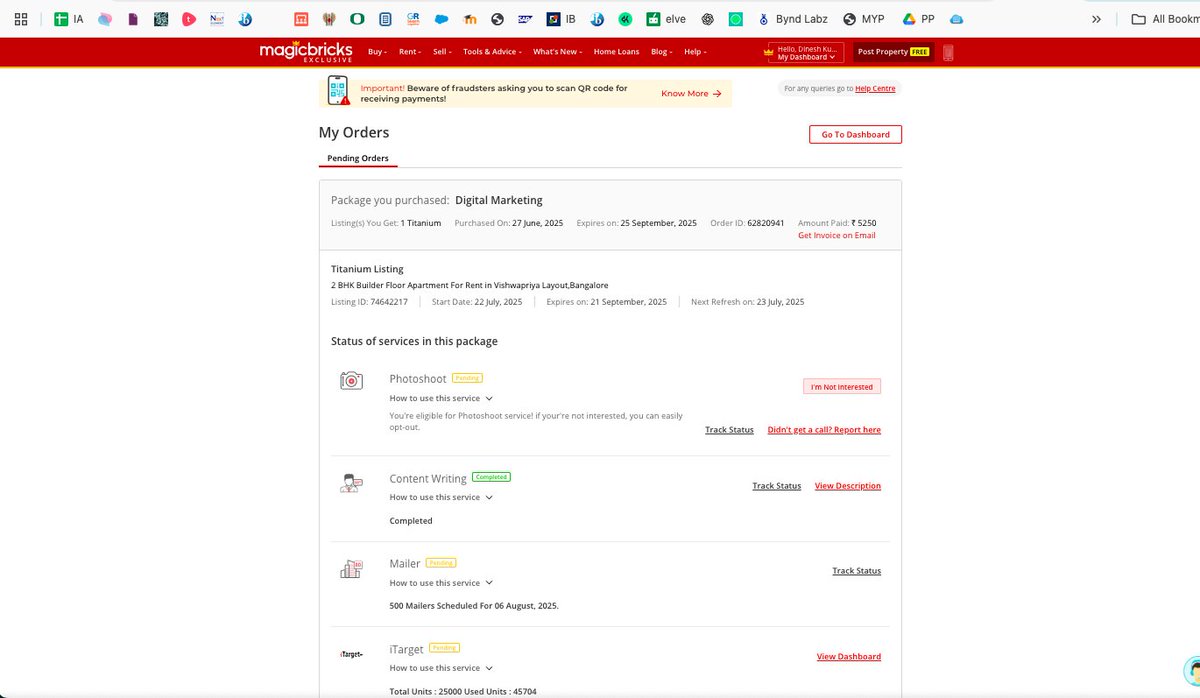The width and height of the screenshot is (1200, 698).
Task: Click the Go To Dashboard button
Action: 855,134
